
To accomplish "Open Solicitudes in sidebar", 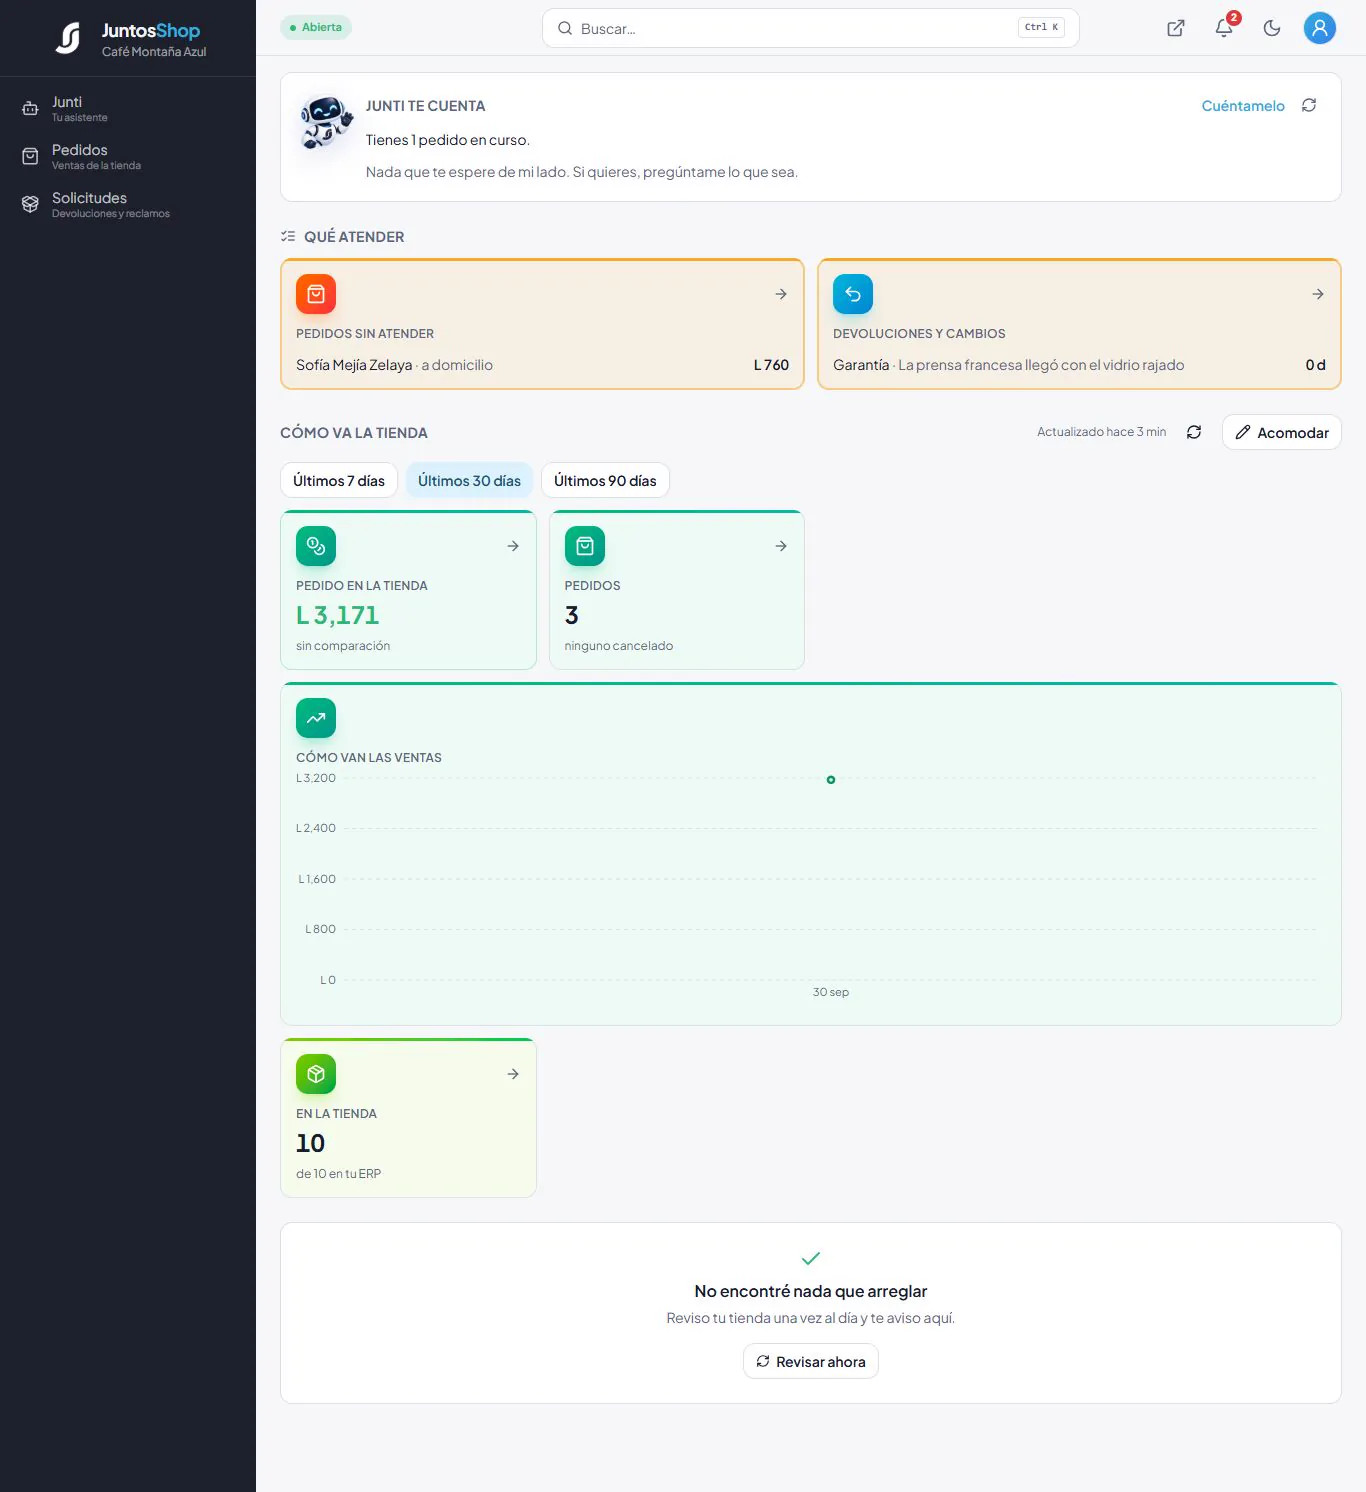I will click(x=128, y=205).
